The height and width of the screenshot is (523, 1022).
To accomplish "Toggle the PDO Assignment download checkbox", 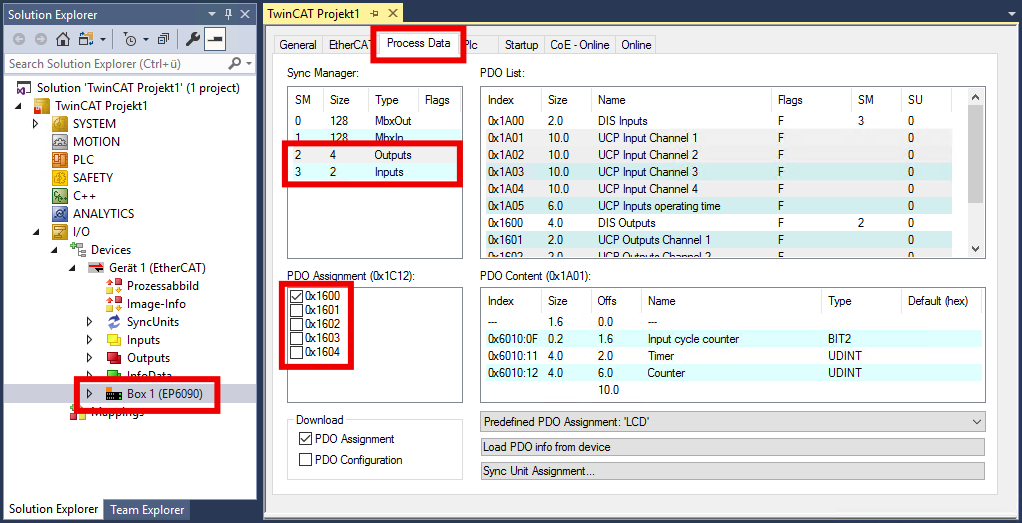I will click(304, 439).
